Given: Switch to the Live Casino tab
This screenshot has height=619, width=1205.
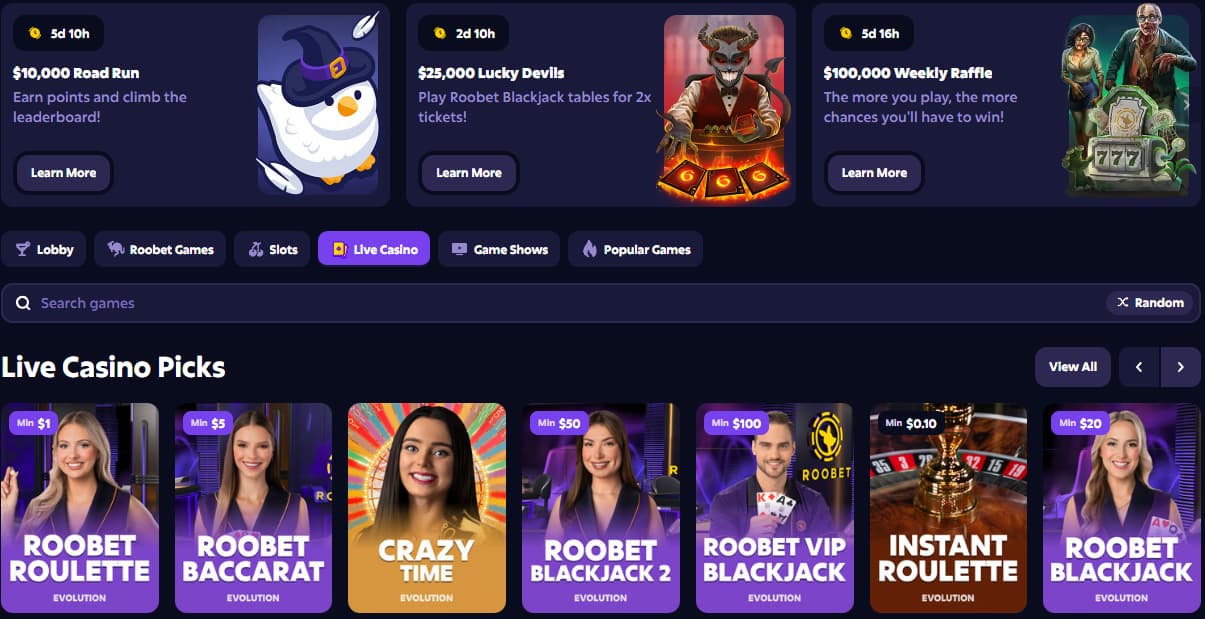Looking at the screenshot, I should (374, 249).
